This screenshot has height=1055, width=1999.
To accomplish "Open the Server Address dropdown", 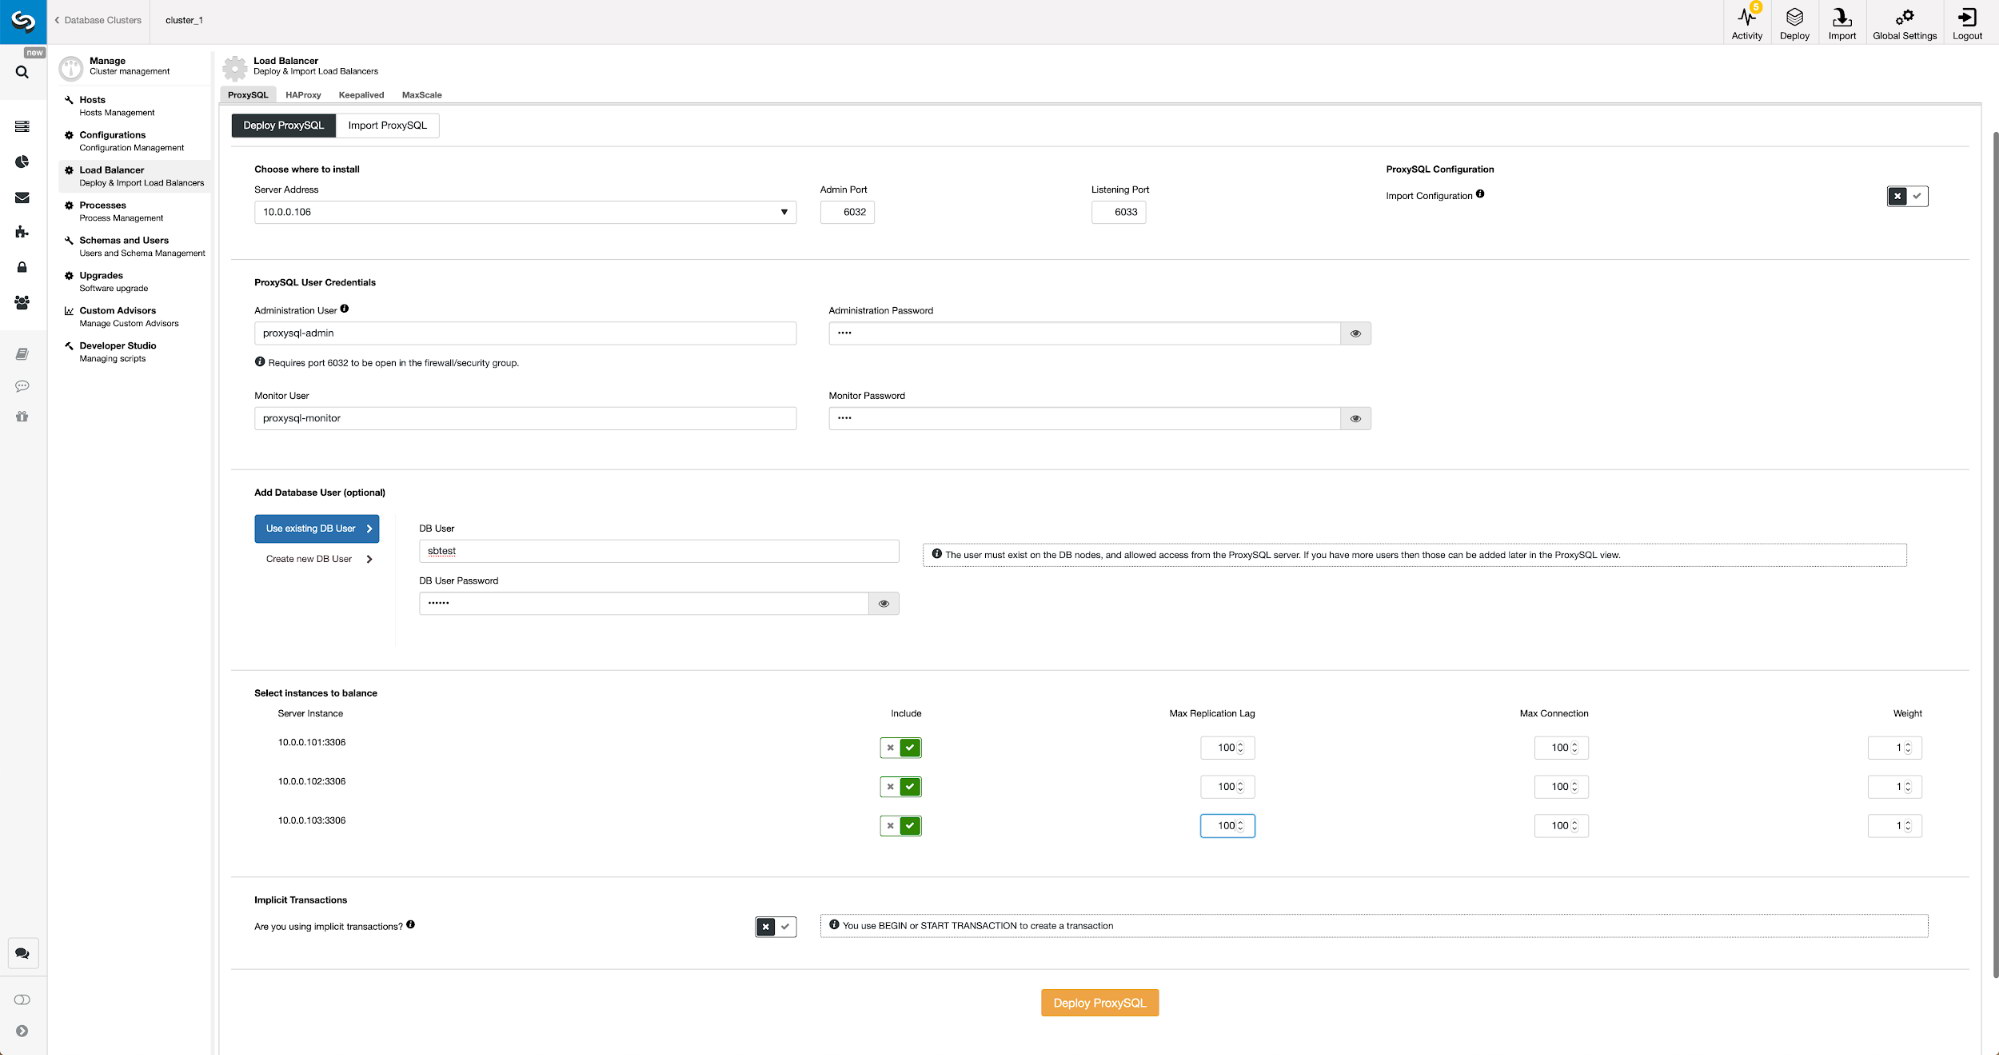I will click(x=525, y=212).
